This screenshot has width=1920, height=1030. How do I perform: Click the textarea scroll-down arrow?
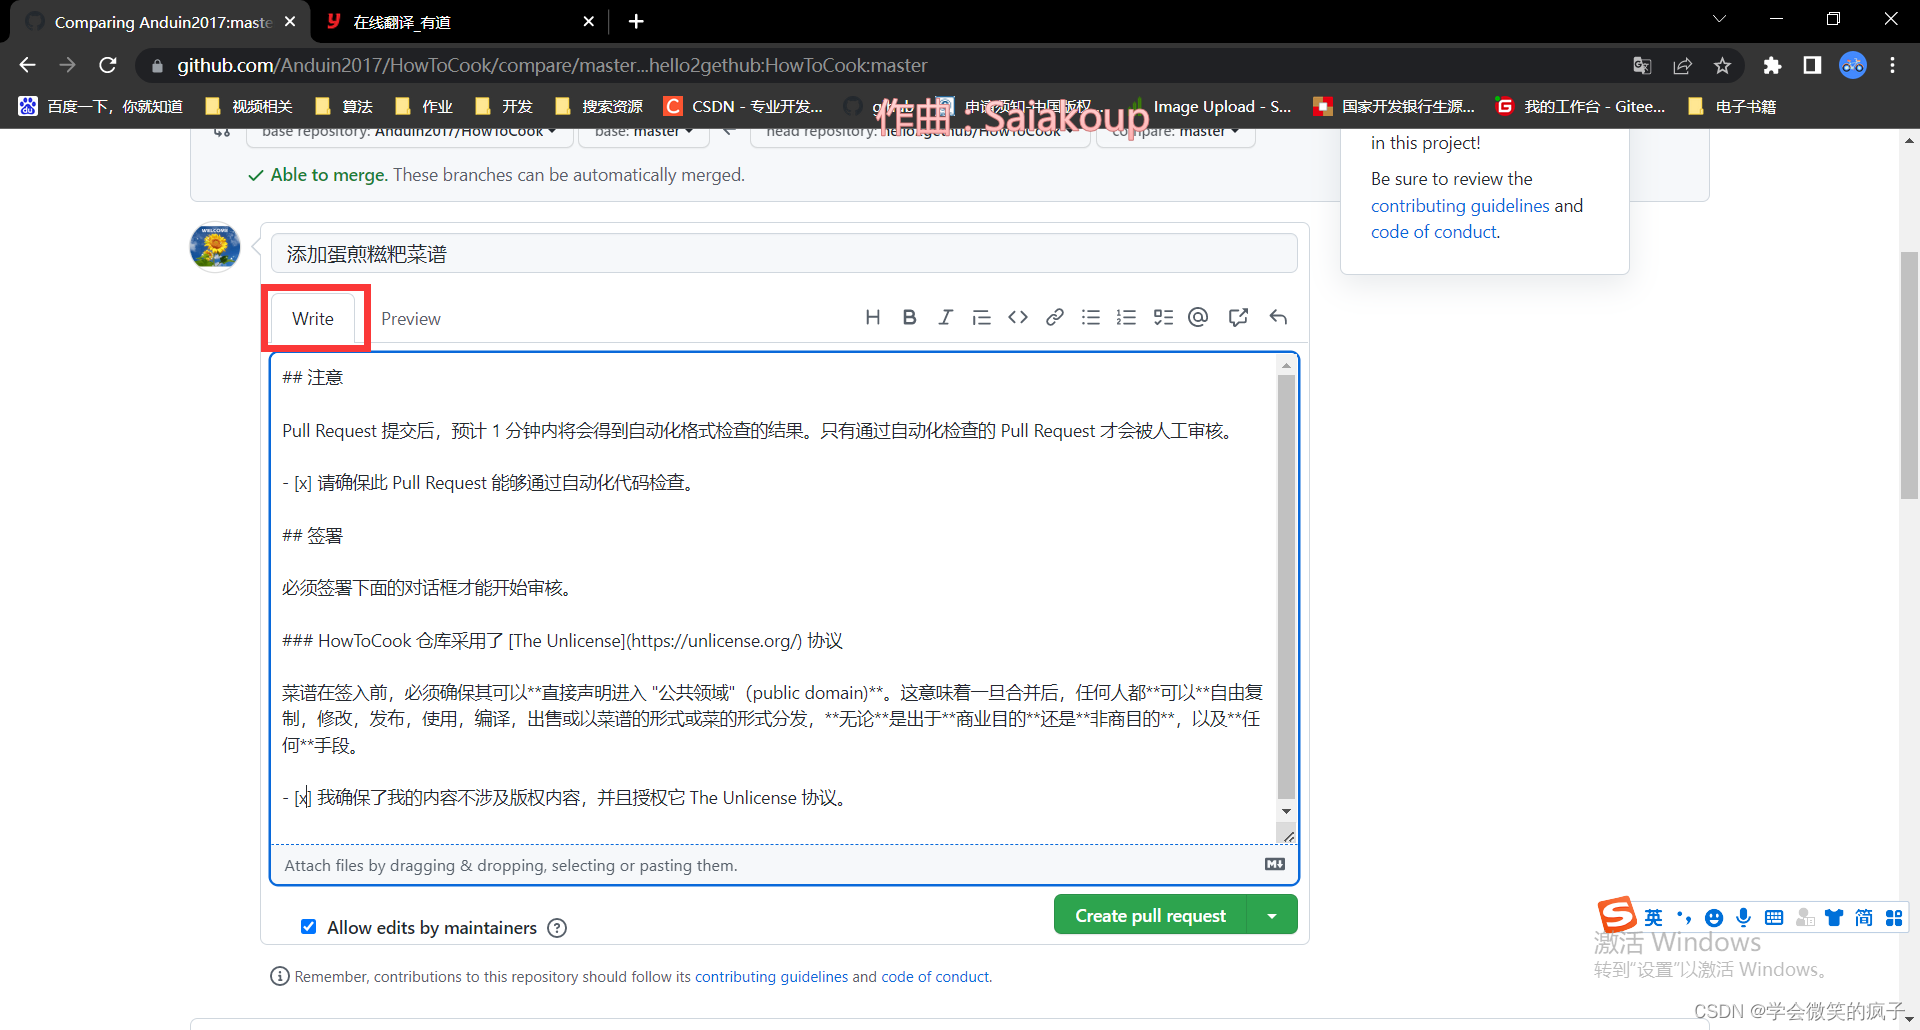point(1286,811)
